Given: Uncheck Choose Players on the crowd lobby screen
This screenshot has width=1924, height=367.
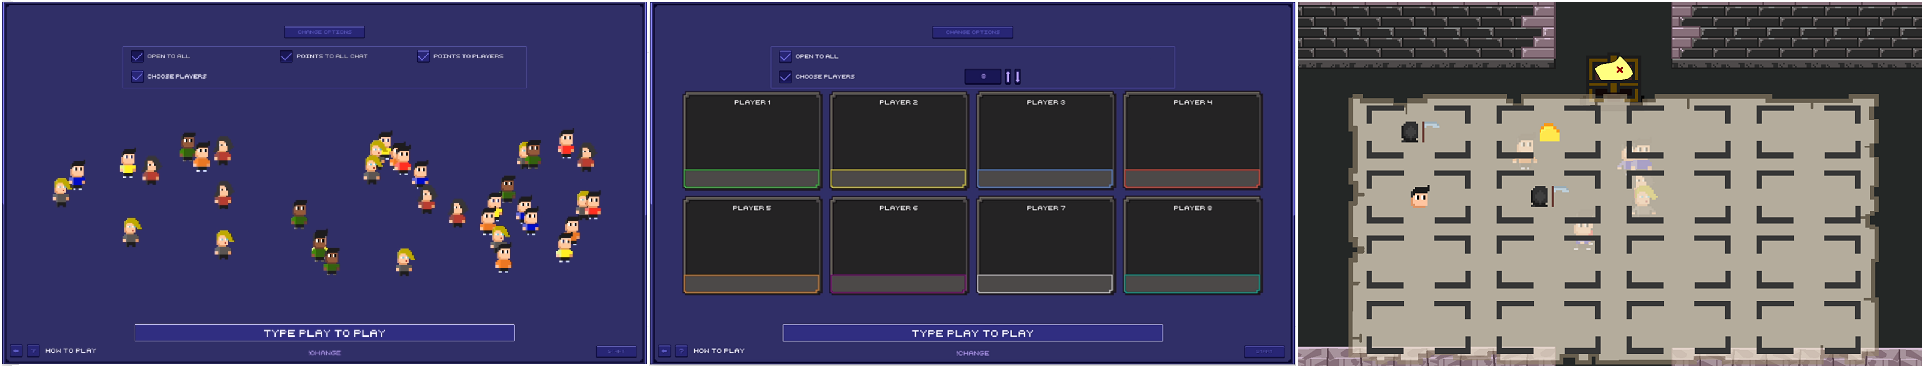Looking at the screenshot, I should tap(137, 76).
